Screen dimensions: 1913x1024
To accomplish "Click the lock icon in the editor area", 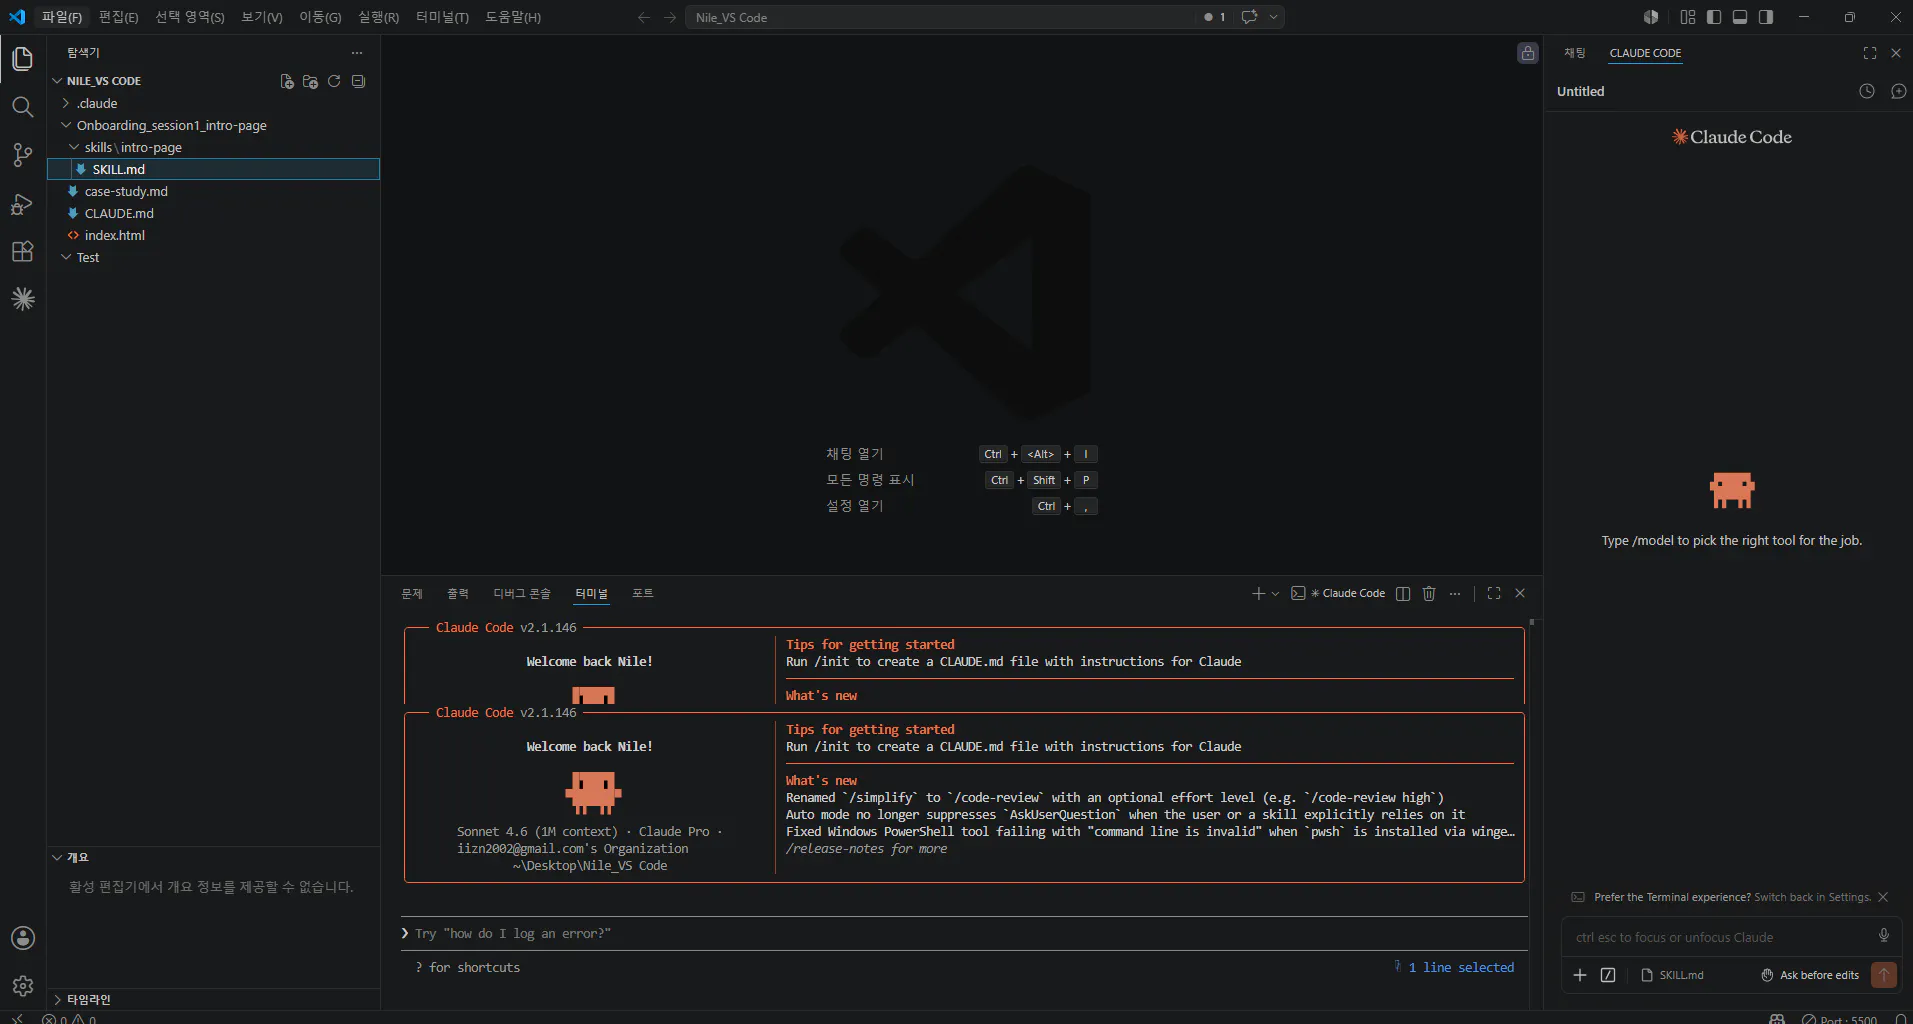I will (1528, 53).
